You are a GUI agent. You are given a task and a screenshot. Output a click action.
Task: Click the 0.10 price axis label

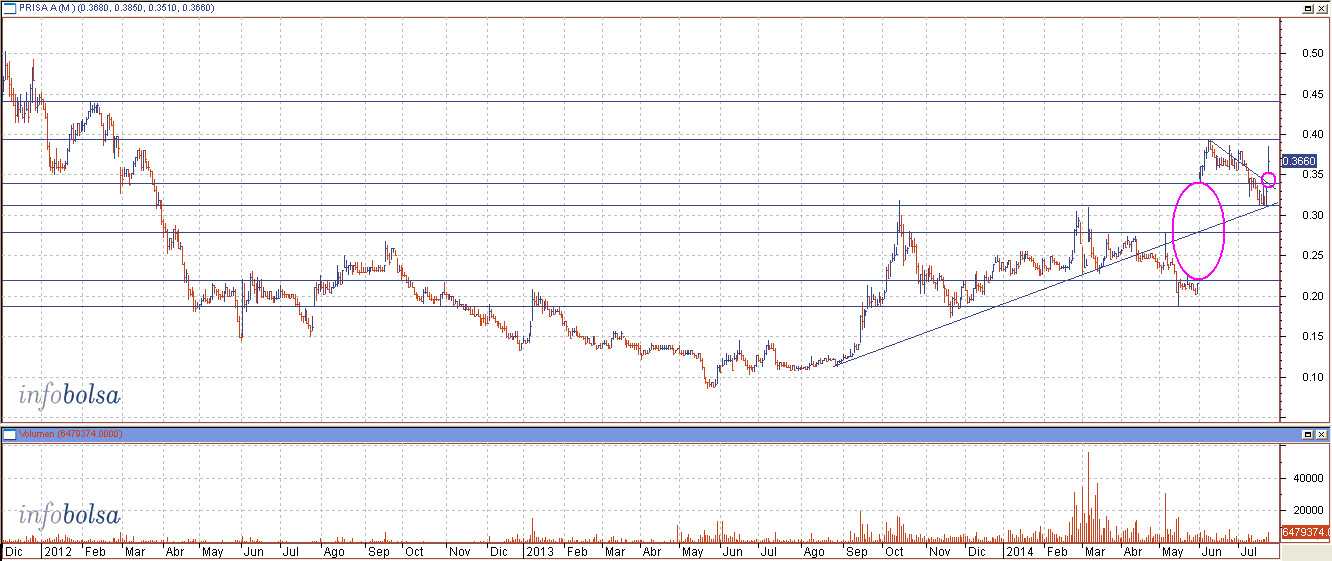[x=1311, y=378]
